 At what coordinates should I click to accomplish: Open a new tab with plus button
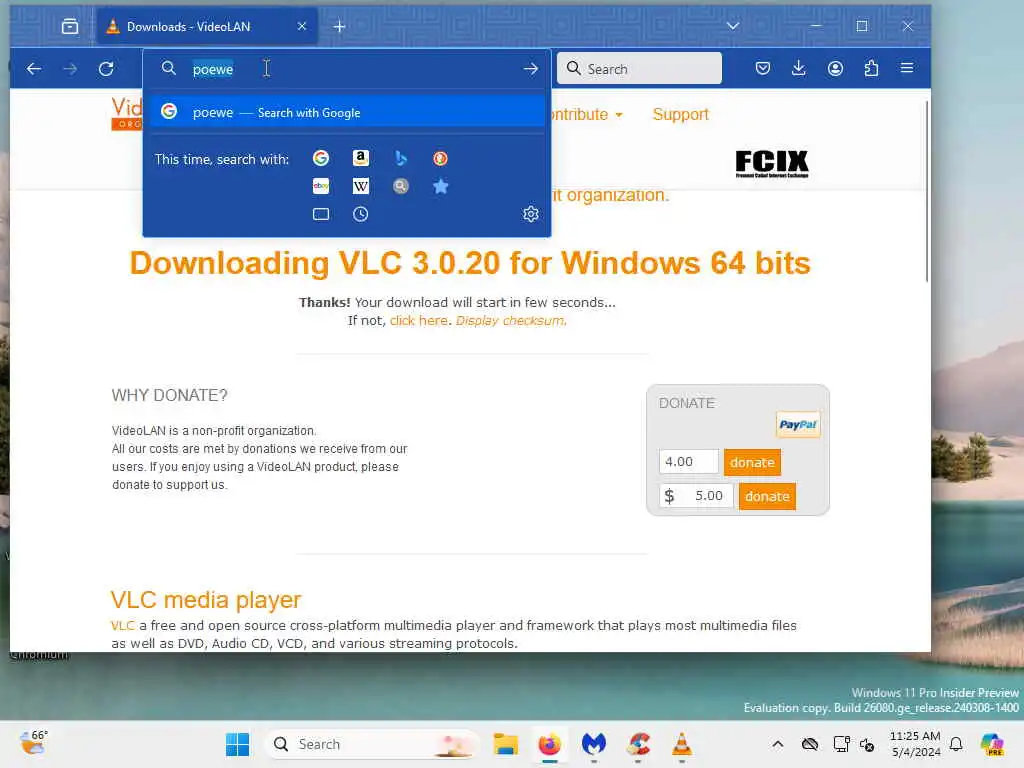(x=339, y=27)
